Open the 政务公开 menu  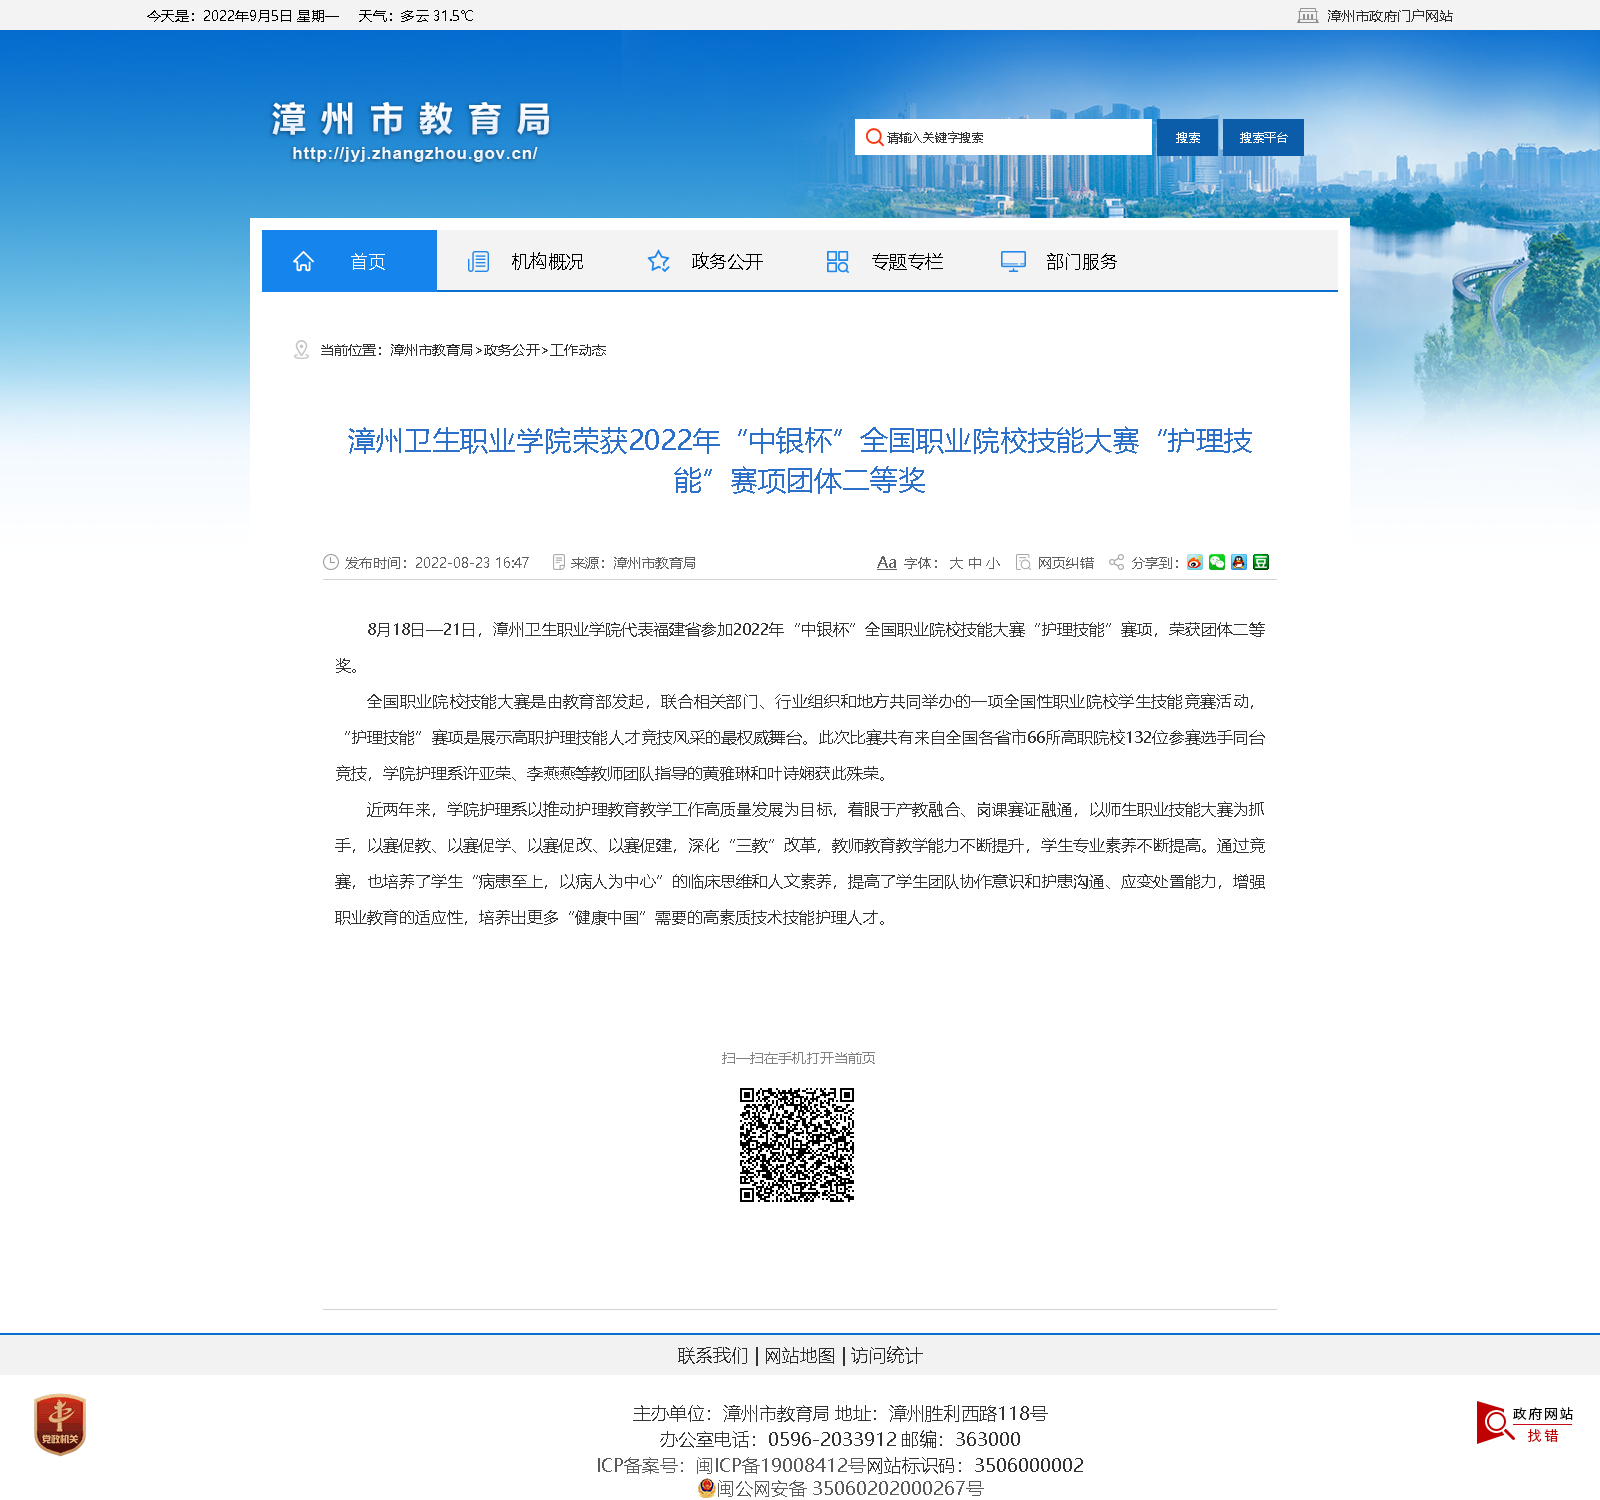point(726,261)
